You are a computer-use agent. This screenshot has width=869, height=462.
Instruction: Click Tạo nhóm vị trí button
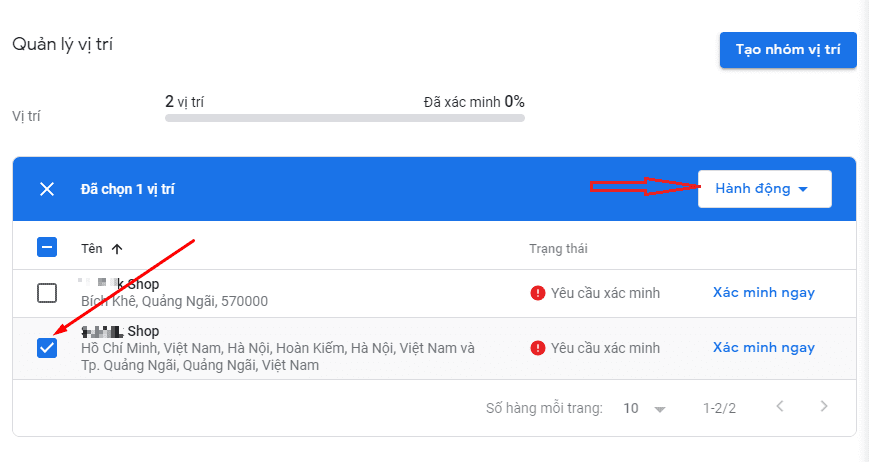tap(787, 49)
